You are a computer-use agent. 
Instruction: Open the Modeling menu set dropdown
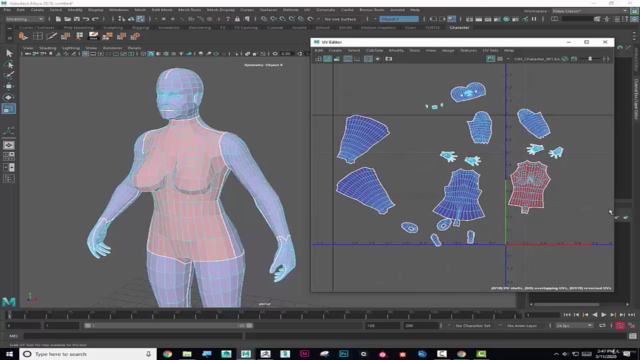coord(24,19)
